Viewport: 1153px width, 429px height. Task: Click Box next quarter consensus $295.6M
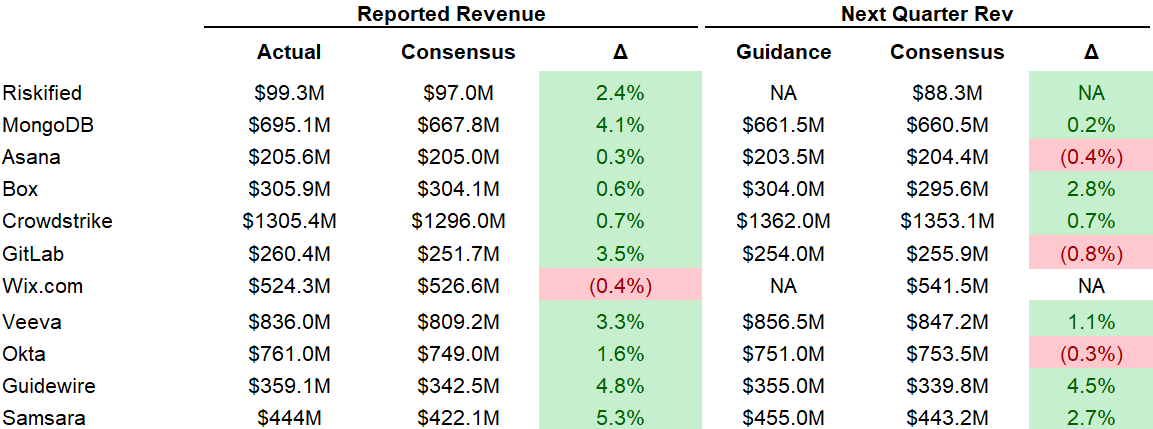point(947,189)
